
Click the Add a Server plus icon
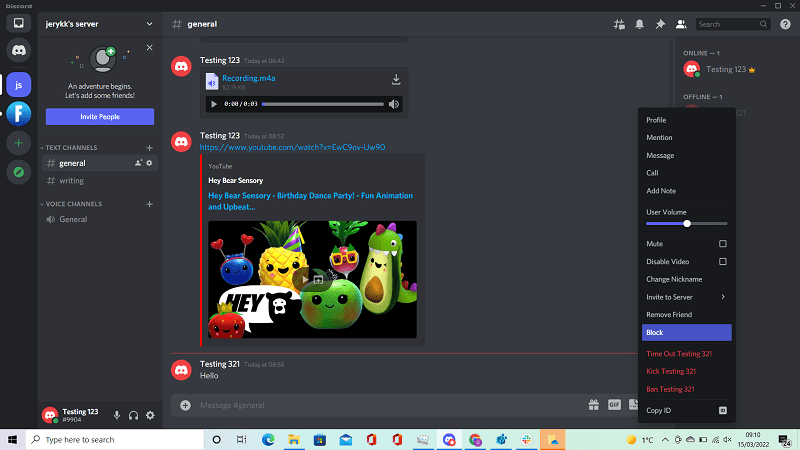(20, 143)
